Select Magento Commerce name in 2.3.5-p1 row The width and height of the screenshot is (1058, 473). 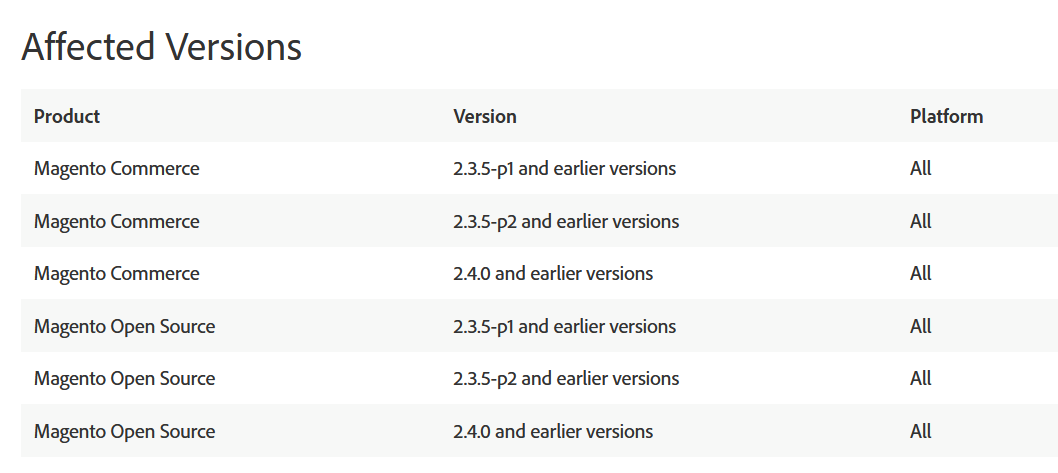pyautogui.click(x=116, y=168)
